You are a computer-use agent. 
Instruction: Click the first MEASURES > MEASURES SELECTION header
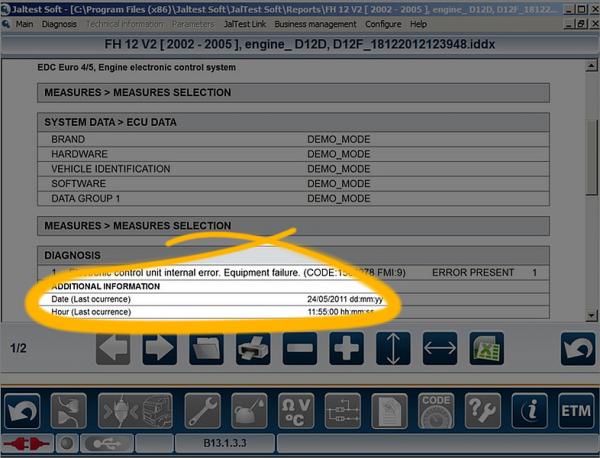click(x=293, y=93)
